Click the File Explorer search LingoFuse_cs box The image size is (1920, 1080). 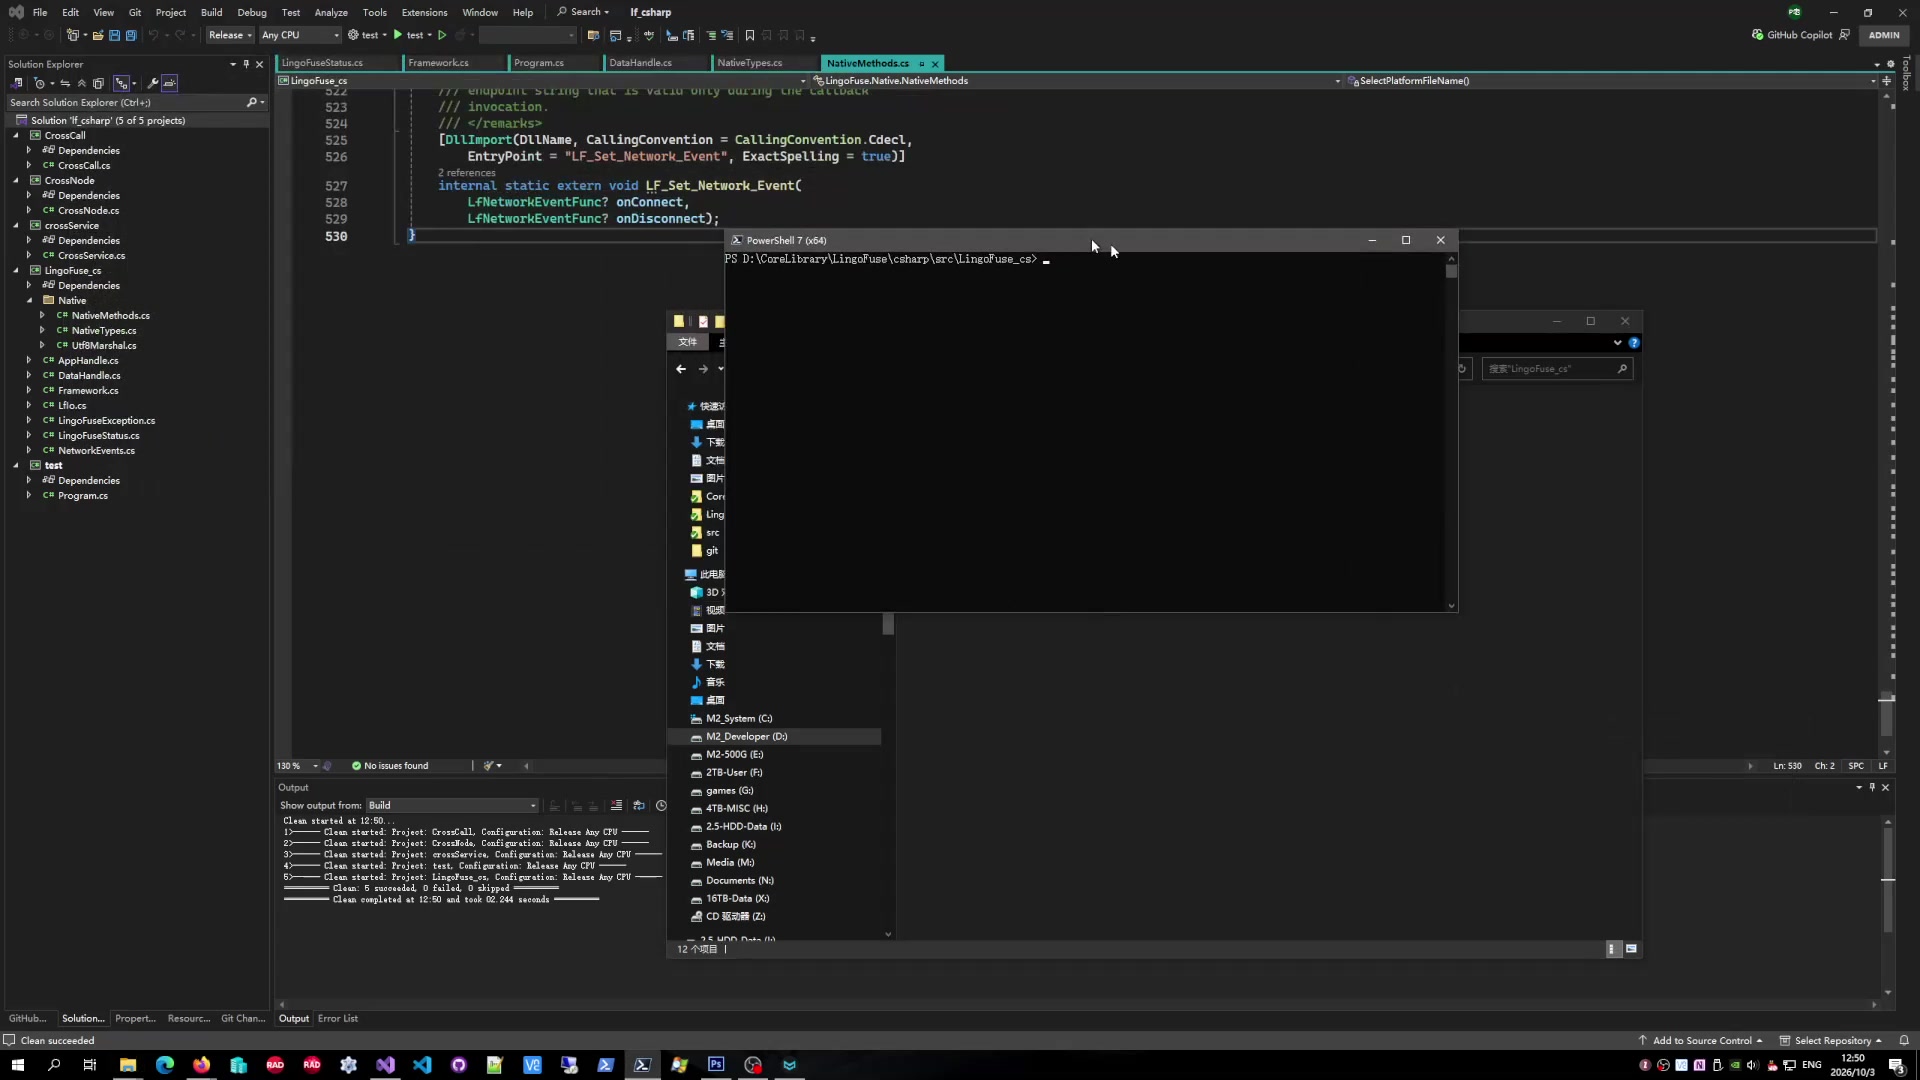[1557, 369]
